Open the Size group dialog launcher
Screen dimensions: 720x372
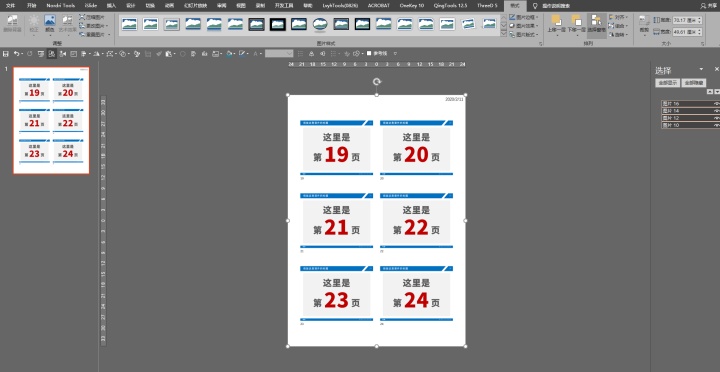703,44
